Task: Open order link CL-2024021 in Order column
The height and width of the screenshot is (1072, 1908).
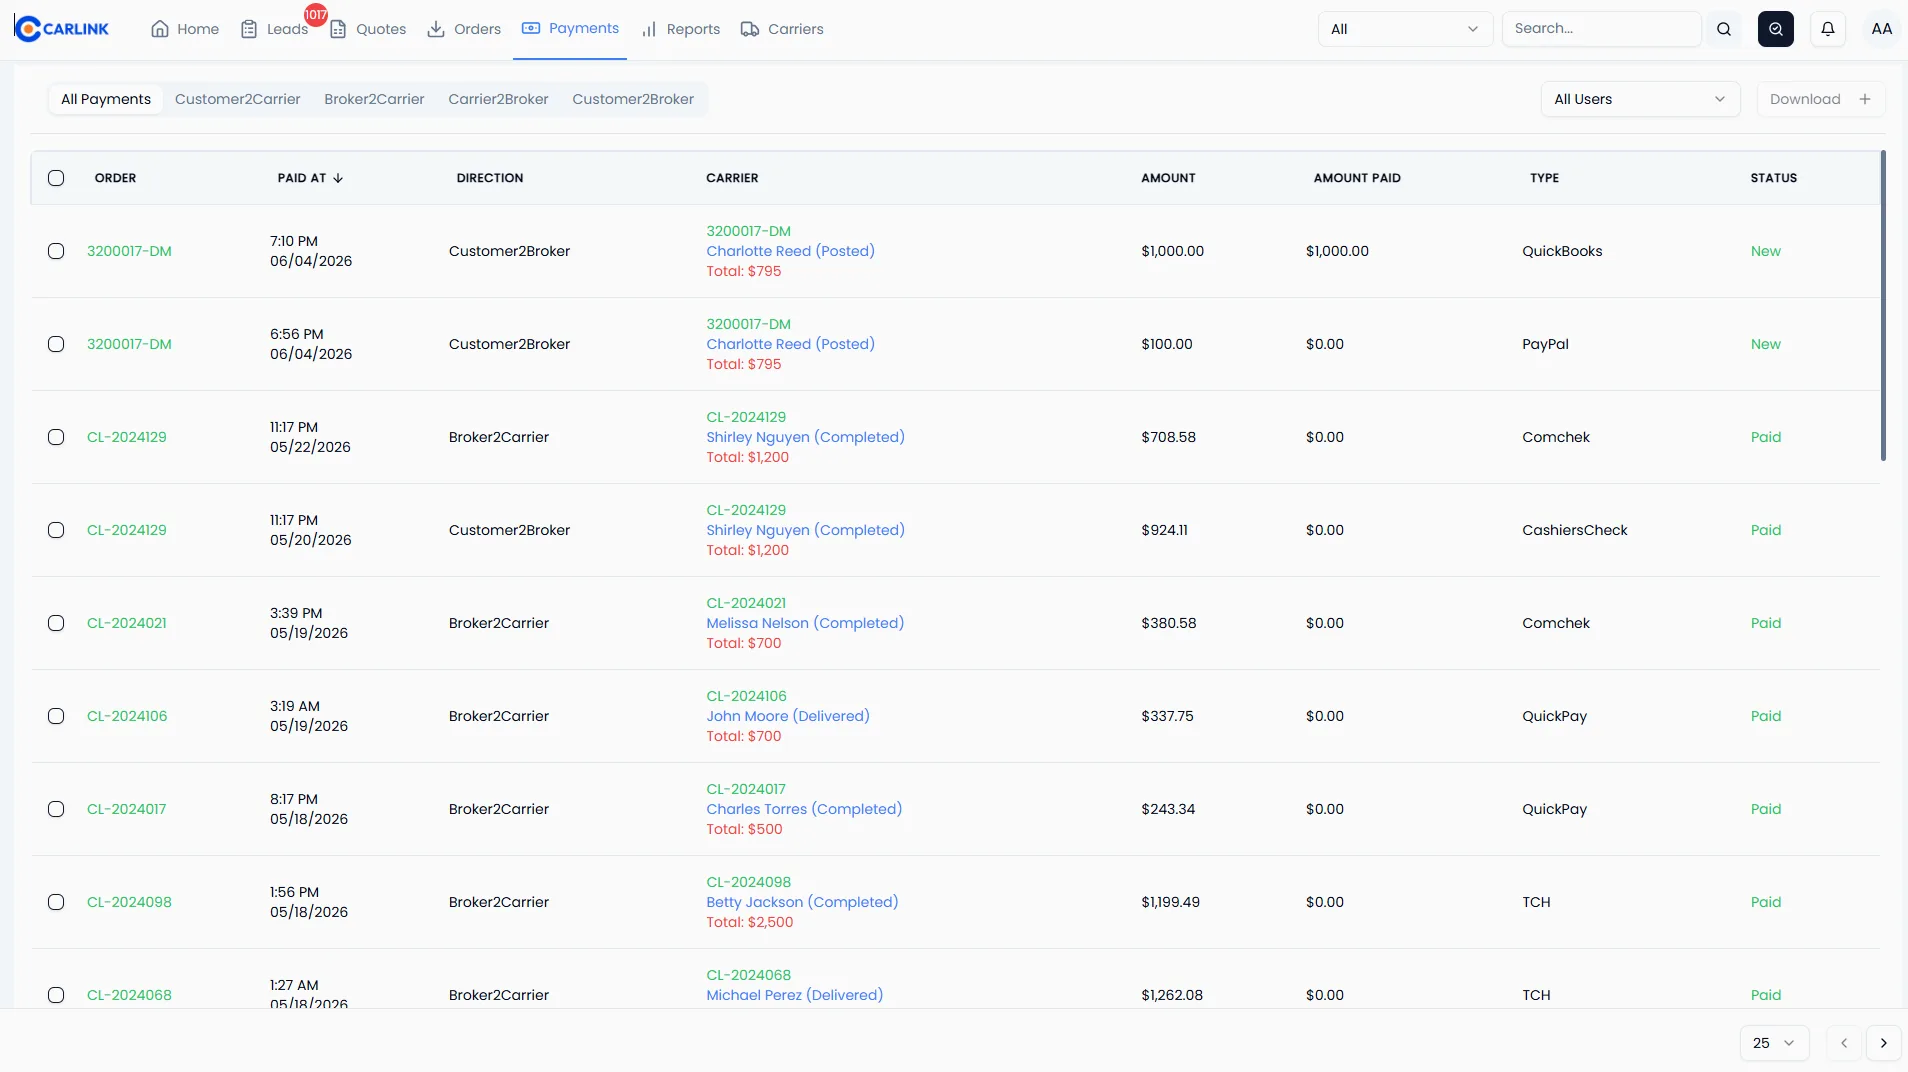Action: click(127, 623)
